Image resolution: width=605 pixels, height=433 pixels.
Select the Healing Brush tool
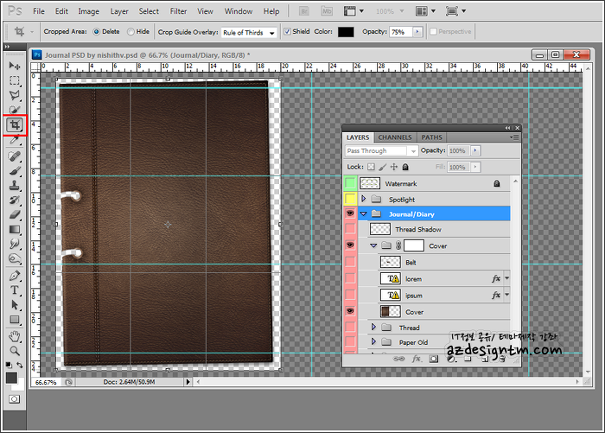point(15,156)
